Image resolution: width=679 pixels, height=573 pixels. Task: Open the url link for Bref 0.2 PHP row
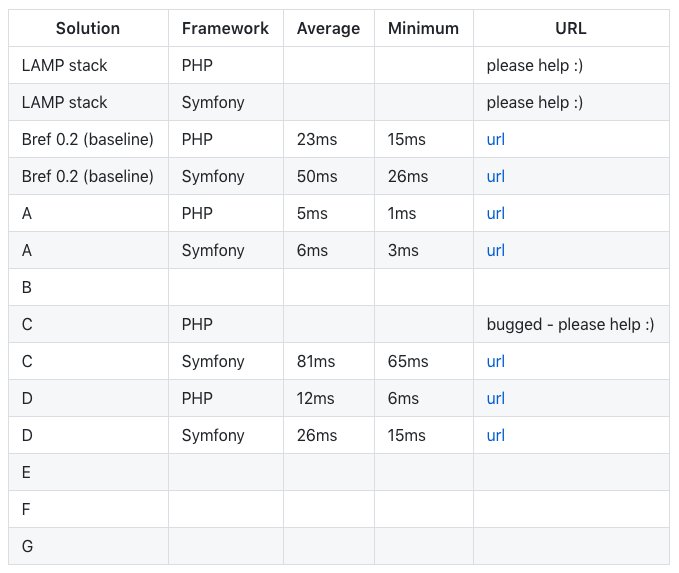pos(495,139)
